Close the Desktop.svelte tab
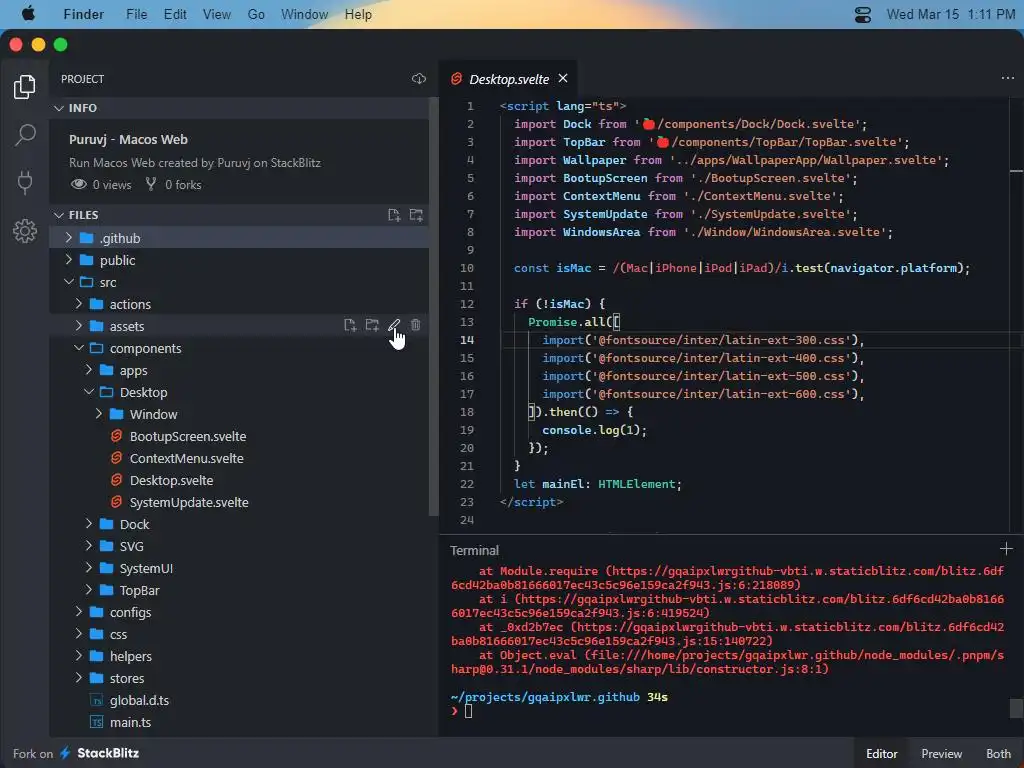This screenshot has height=768, width=1024. [x=563, y=78]
